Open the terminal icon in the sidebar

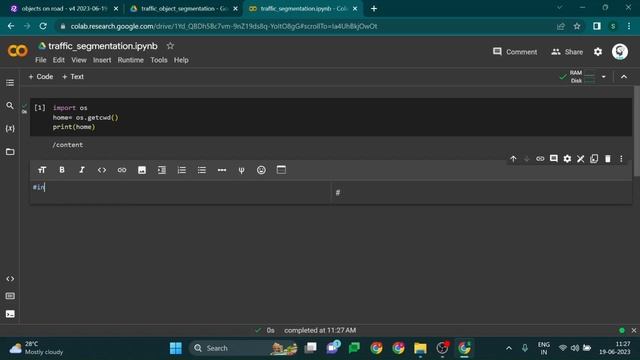10,314
